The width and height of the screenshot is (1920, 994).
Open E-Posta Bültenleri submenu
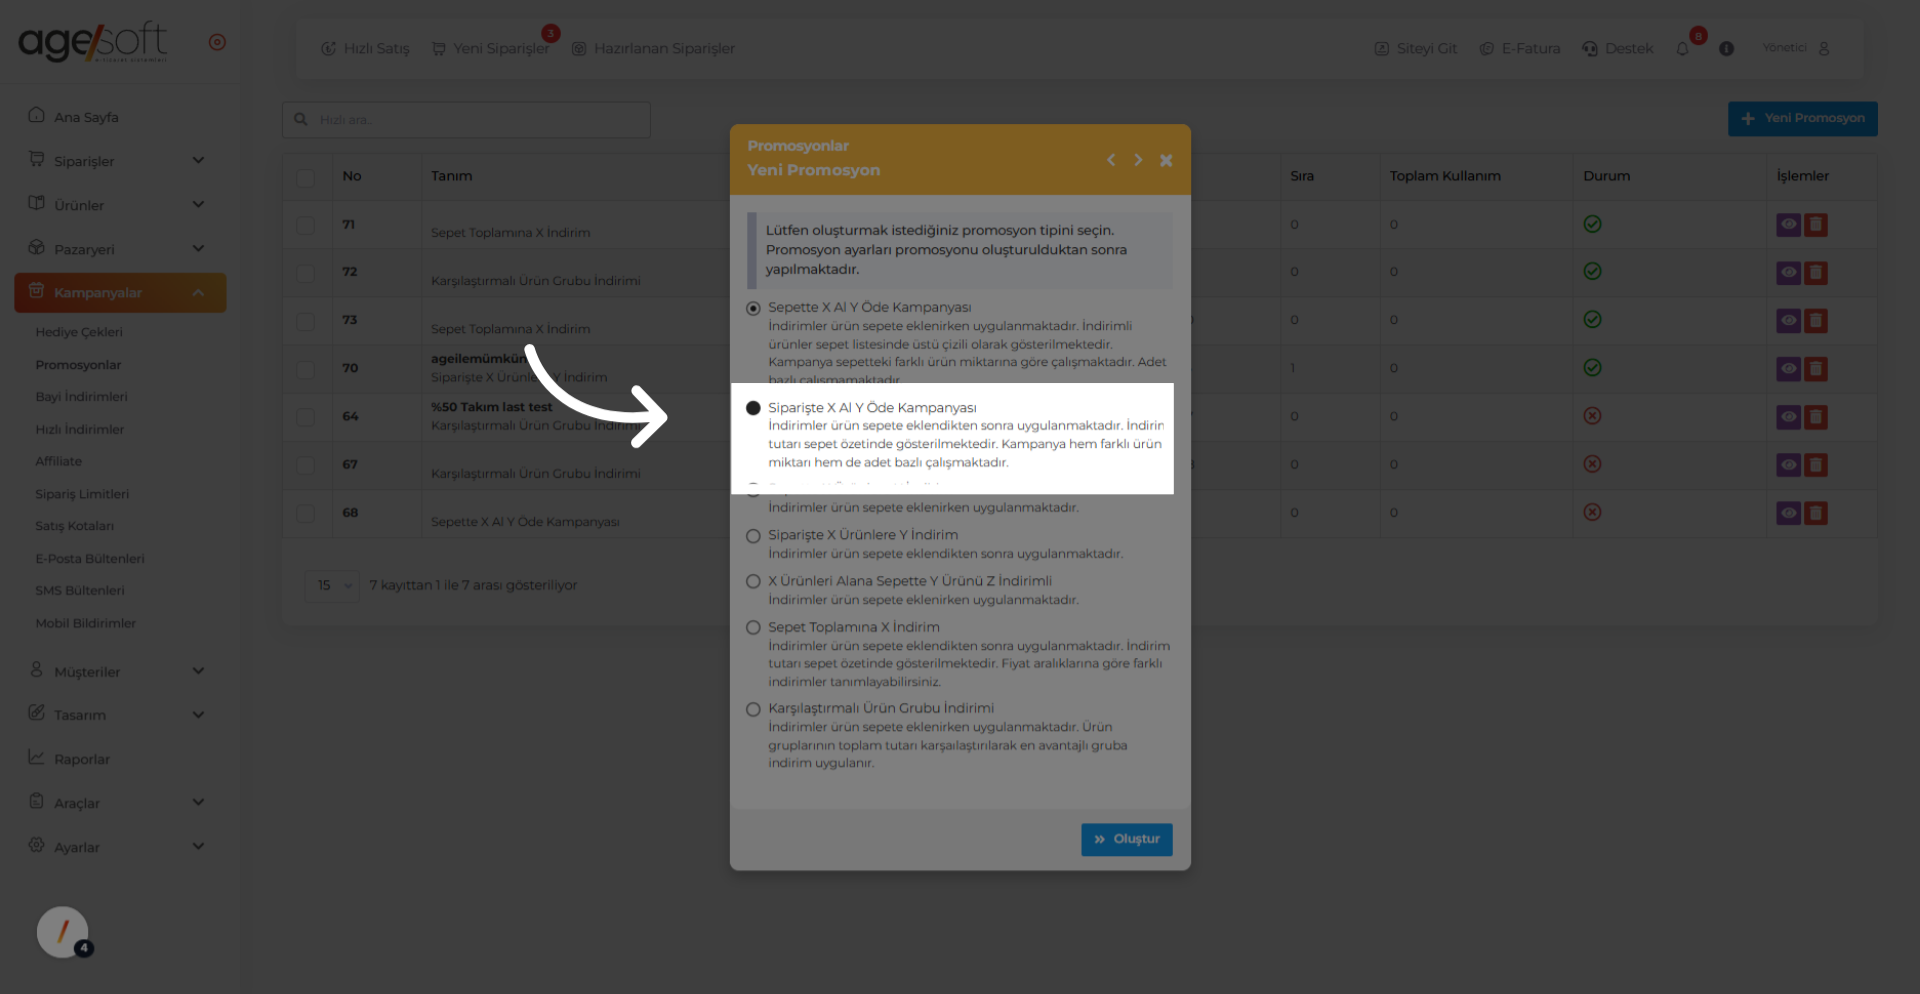[x=90, y=558]
